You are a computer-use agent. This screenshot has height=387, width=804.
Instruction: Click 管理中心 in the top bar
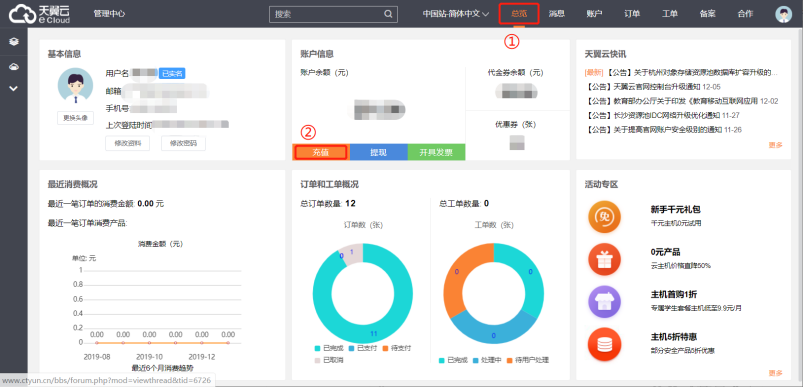(109, 14)
